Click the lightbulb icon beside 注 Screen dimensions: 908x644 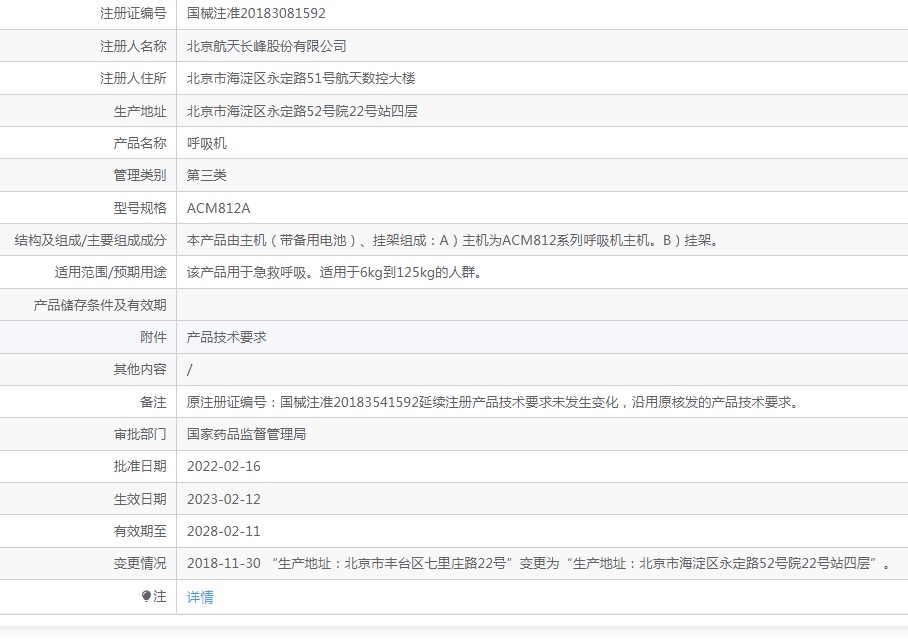coord(146,596)
